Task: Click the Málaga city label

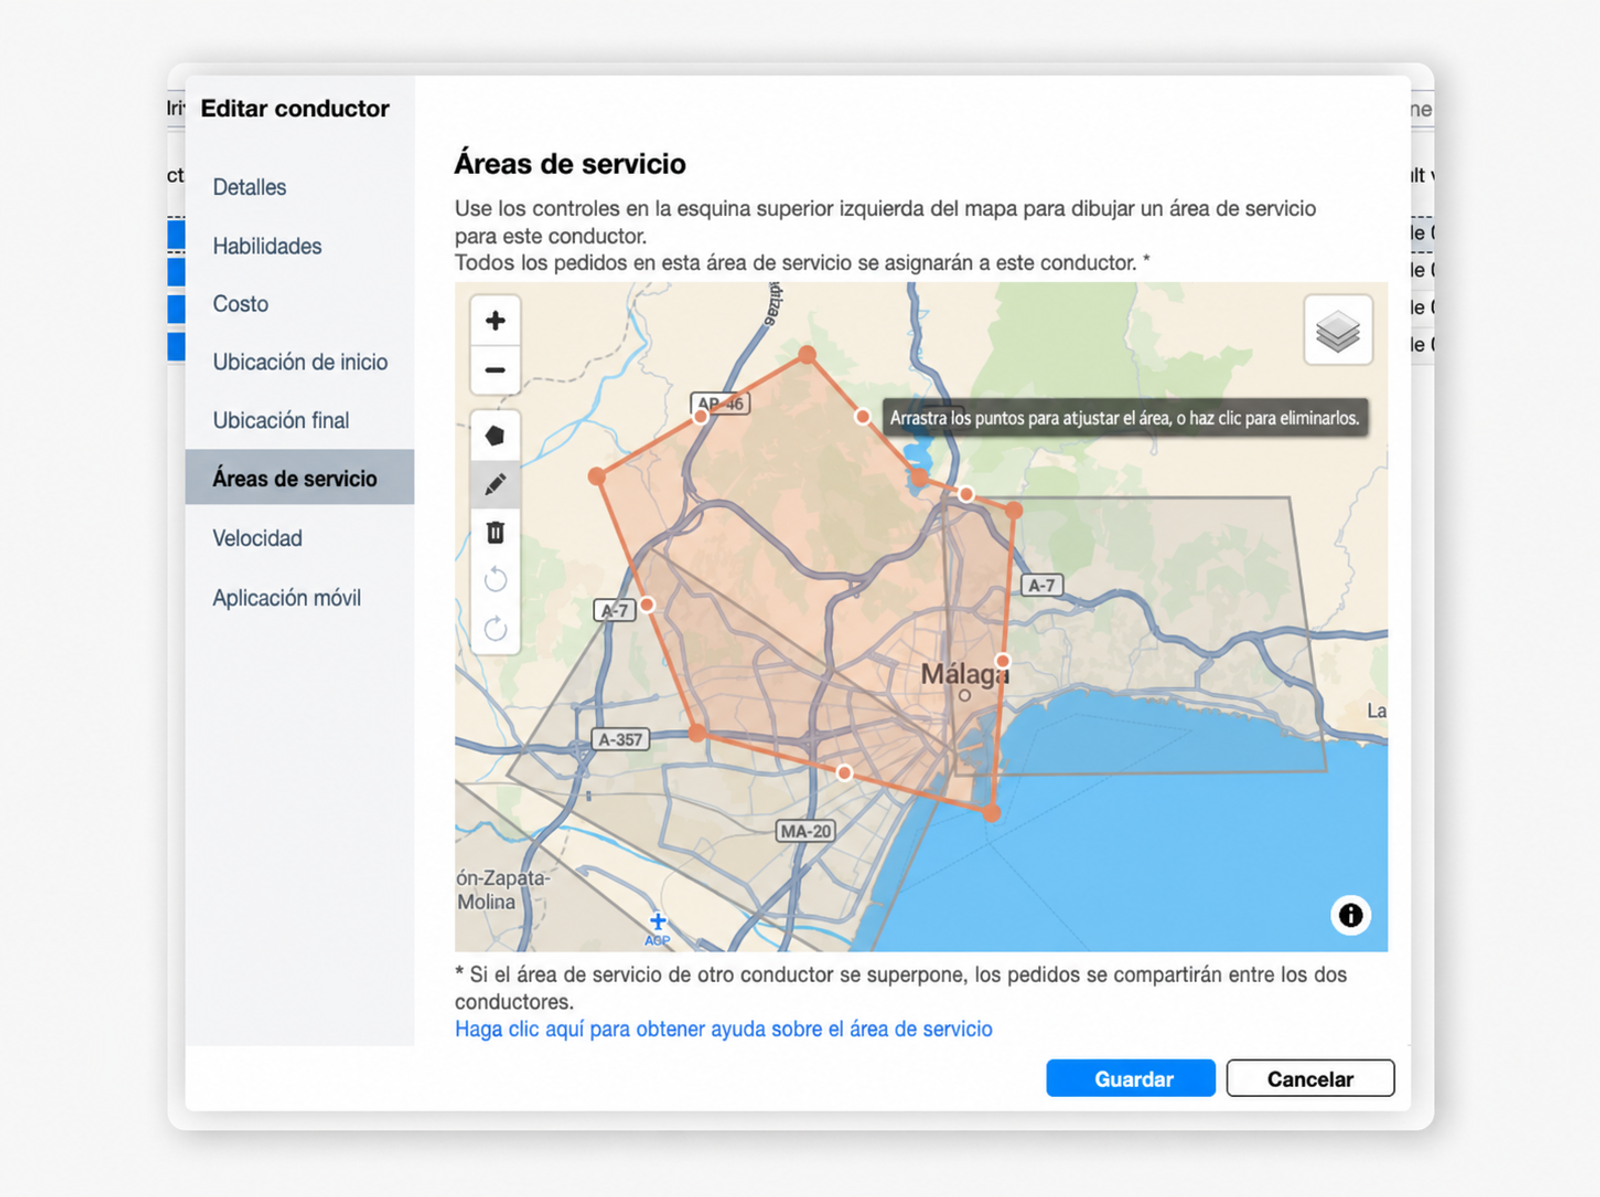Action: click(x=964, y=674)
